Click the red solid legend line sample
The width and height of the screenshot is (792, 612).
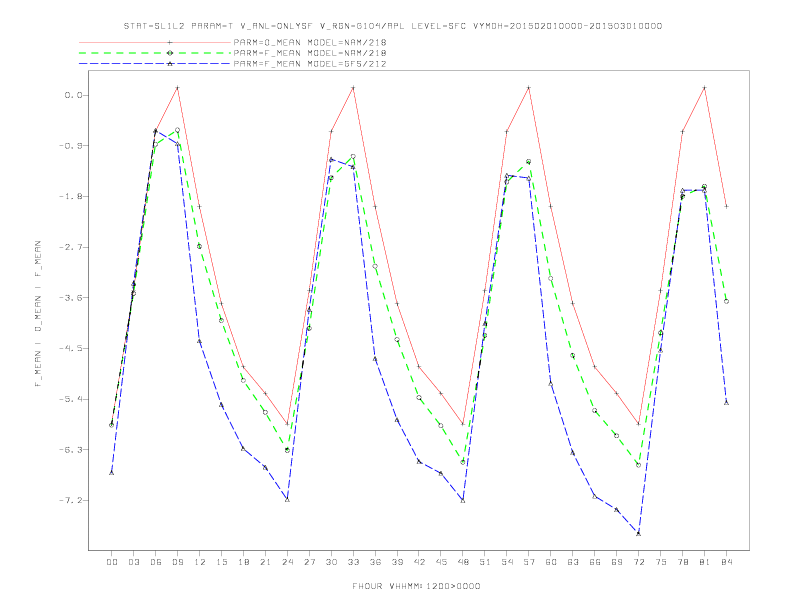click(155, 42)
